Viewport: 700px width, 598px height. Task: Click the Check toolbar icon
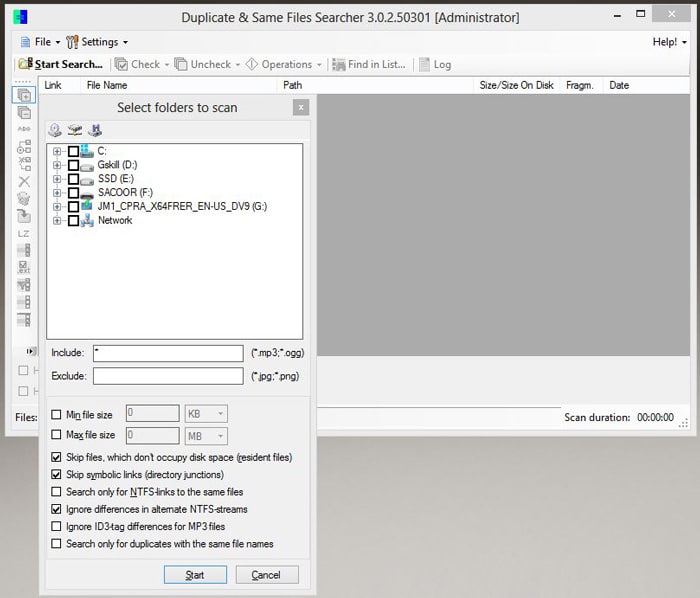(x=121, y=64)
